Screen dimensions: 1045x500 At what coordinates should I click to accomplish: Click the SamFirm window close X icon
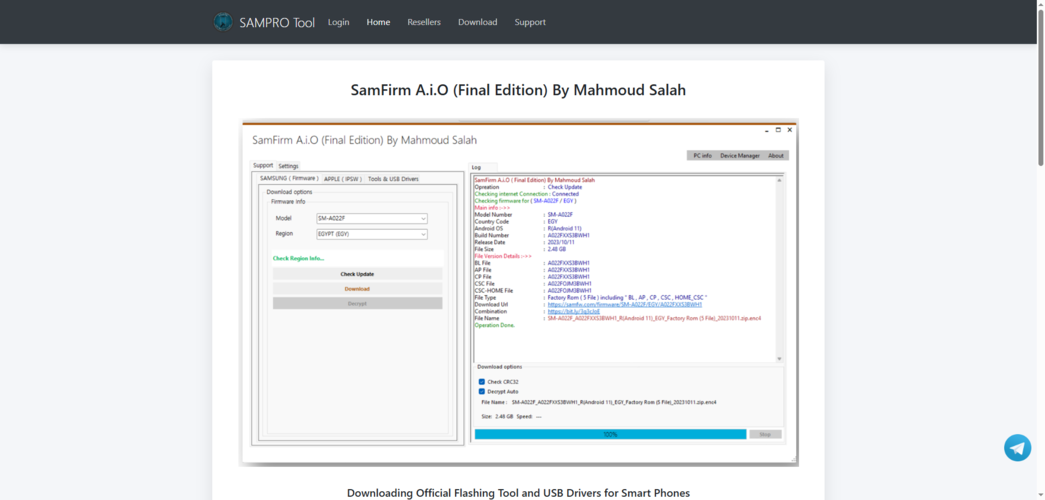pos(790,130)
